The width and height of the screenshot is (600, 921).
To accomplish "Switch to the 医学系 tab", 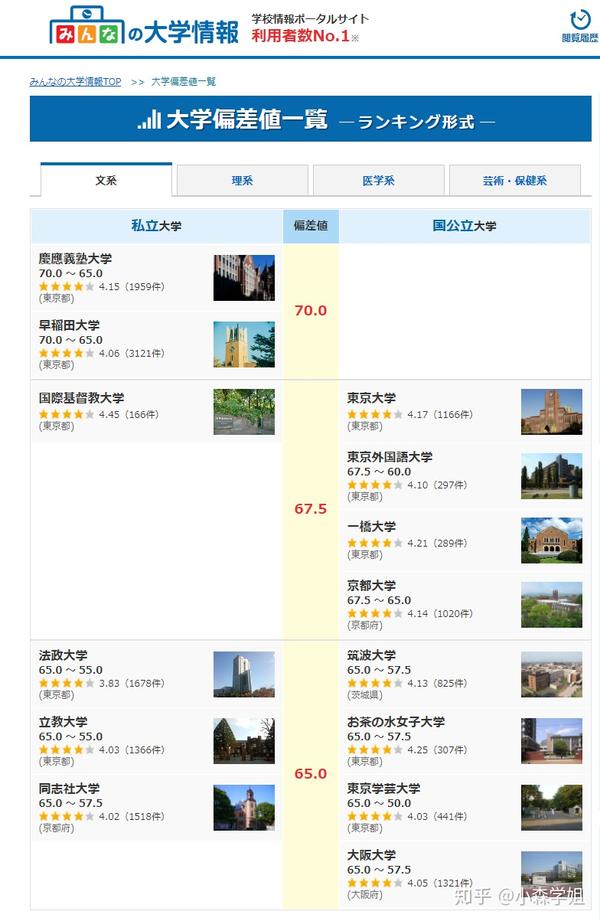I will pos(378,180).
